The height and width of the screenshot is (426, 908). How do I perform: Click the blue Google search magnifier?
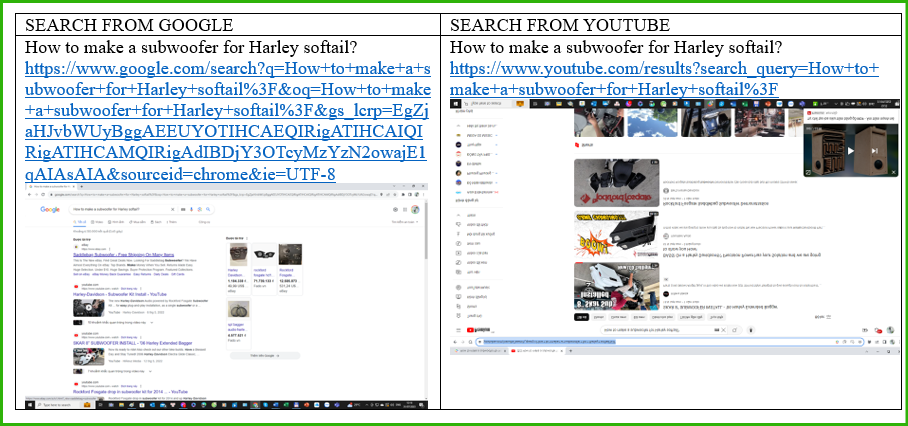coord(207,210)
